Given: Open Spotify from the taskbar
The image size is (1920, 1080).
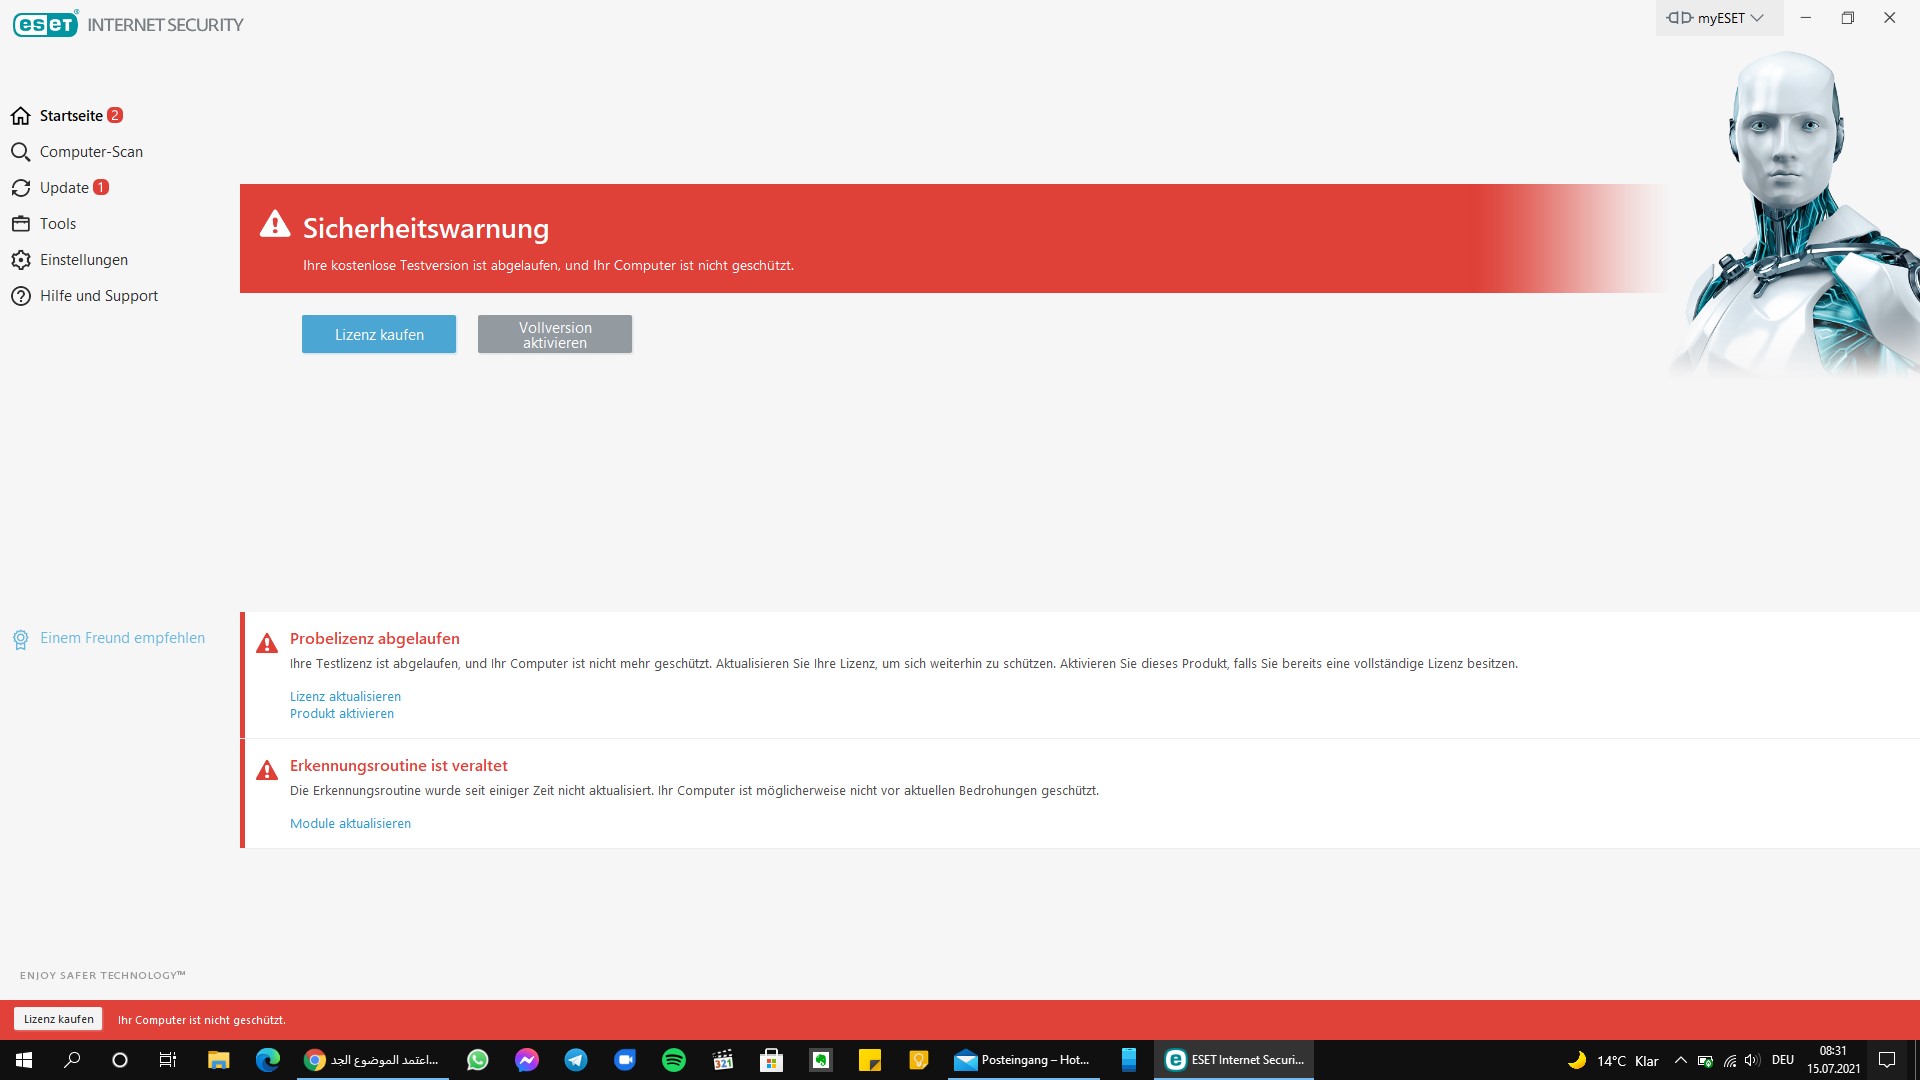Looking at the screenshot, I should (674, 1060).
